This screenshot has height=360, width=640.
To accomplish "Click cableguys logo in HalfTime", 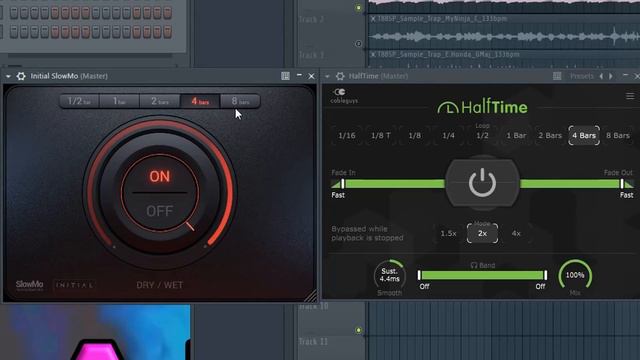I will [344, 96].
